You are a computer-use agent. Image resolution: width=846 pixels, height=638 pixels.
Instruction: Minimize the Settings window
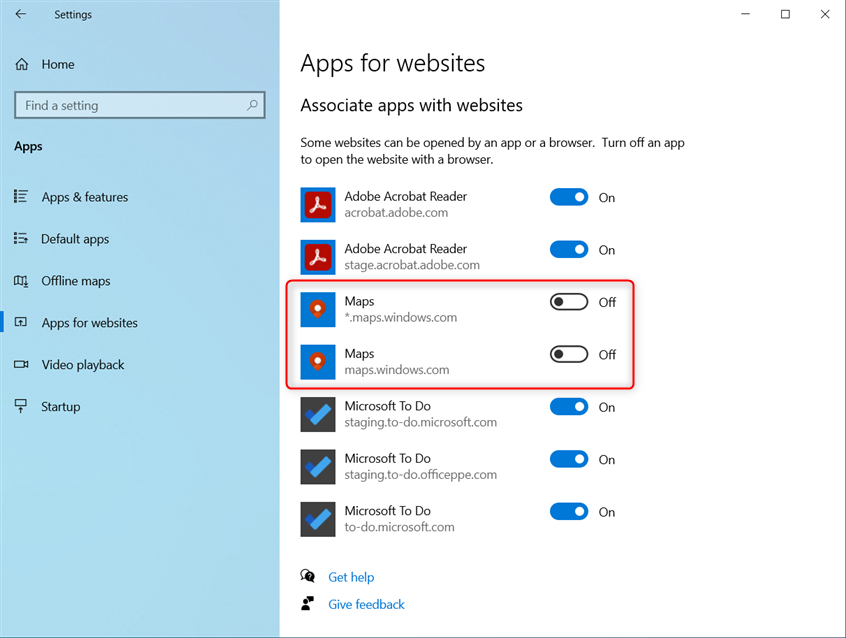click(x=746, y=14)
